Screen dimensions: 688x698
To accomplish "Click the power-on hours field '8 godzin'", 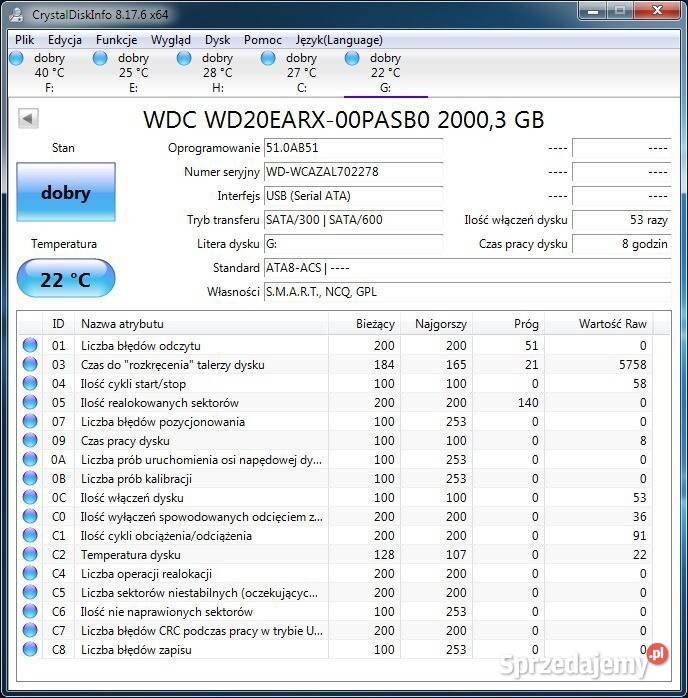I will [x=621, y=244].
